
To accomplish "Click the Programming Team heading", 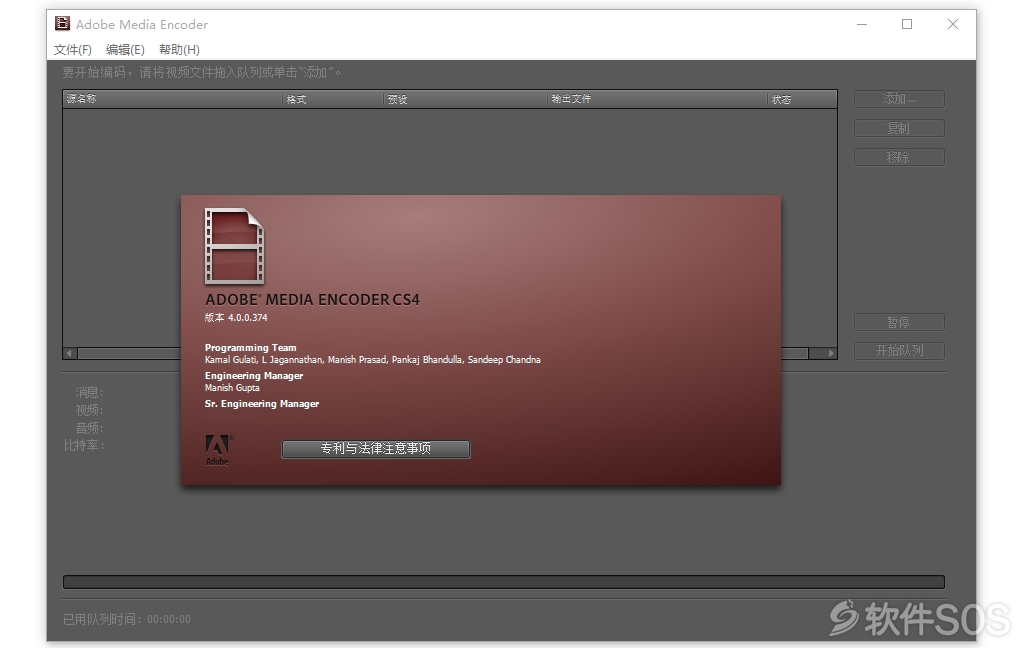I will point(251,348).
